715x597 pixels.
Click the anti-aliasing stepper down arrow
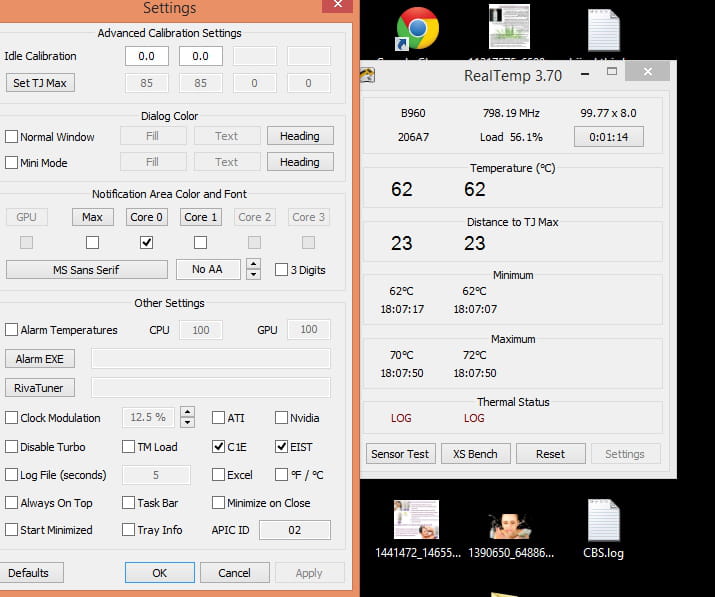[254, 275]
